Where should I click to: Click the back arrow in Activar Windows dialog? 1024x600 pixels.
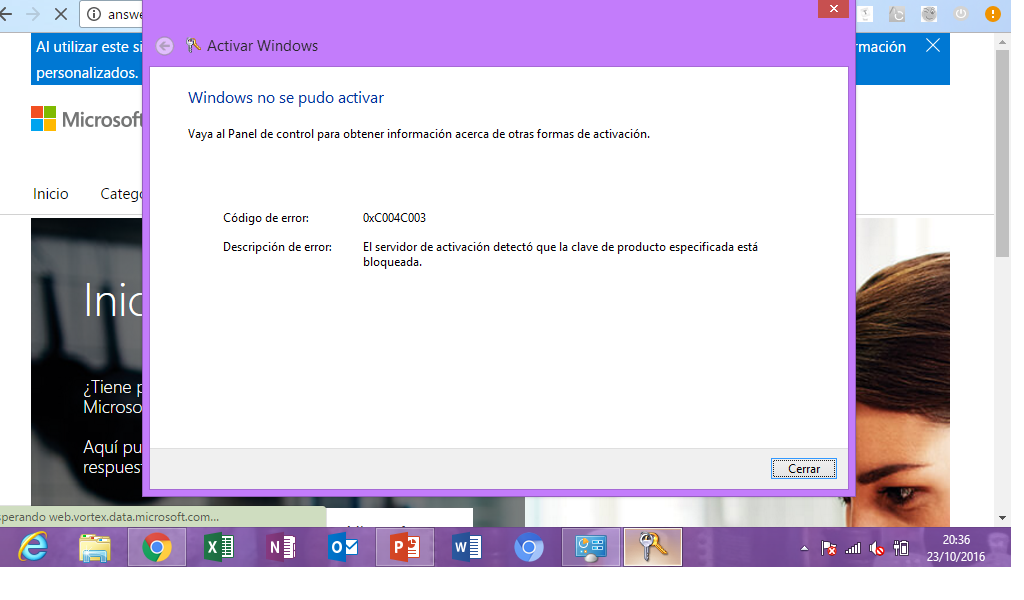(x=165, y=46)
